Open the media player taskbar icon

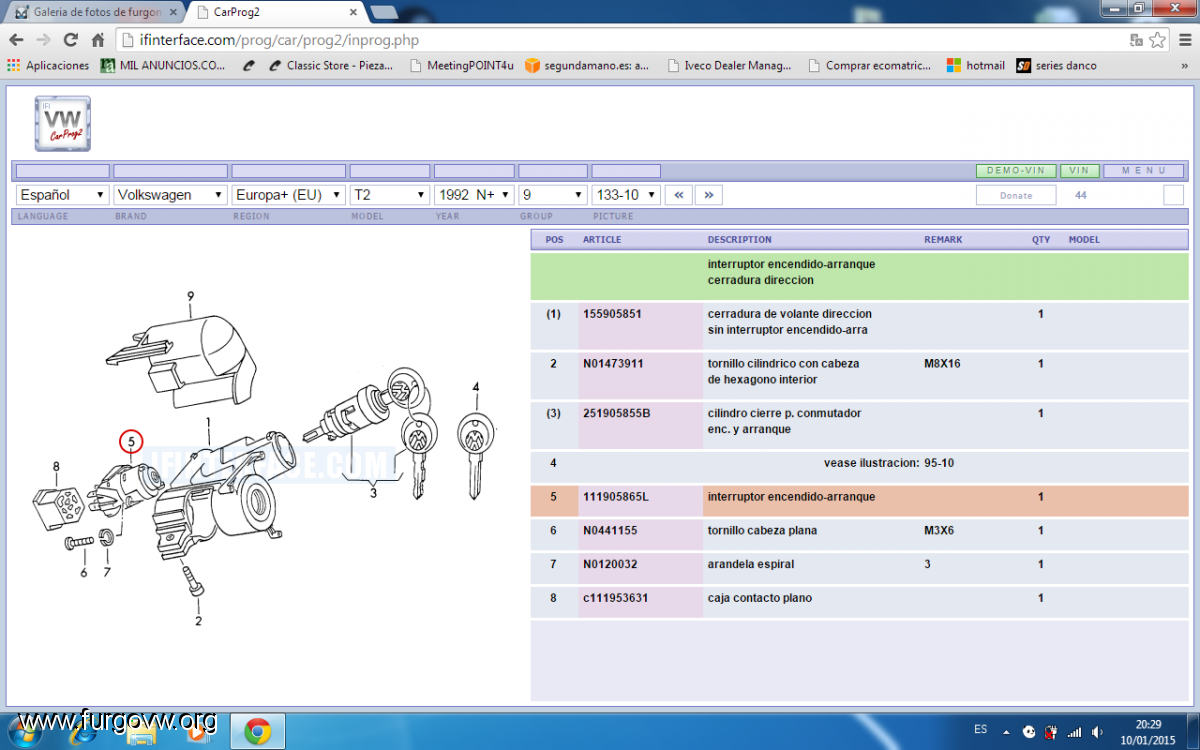pyautogui.click(x=197, y=732)
